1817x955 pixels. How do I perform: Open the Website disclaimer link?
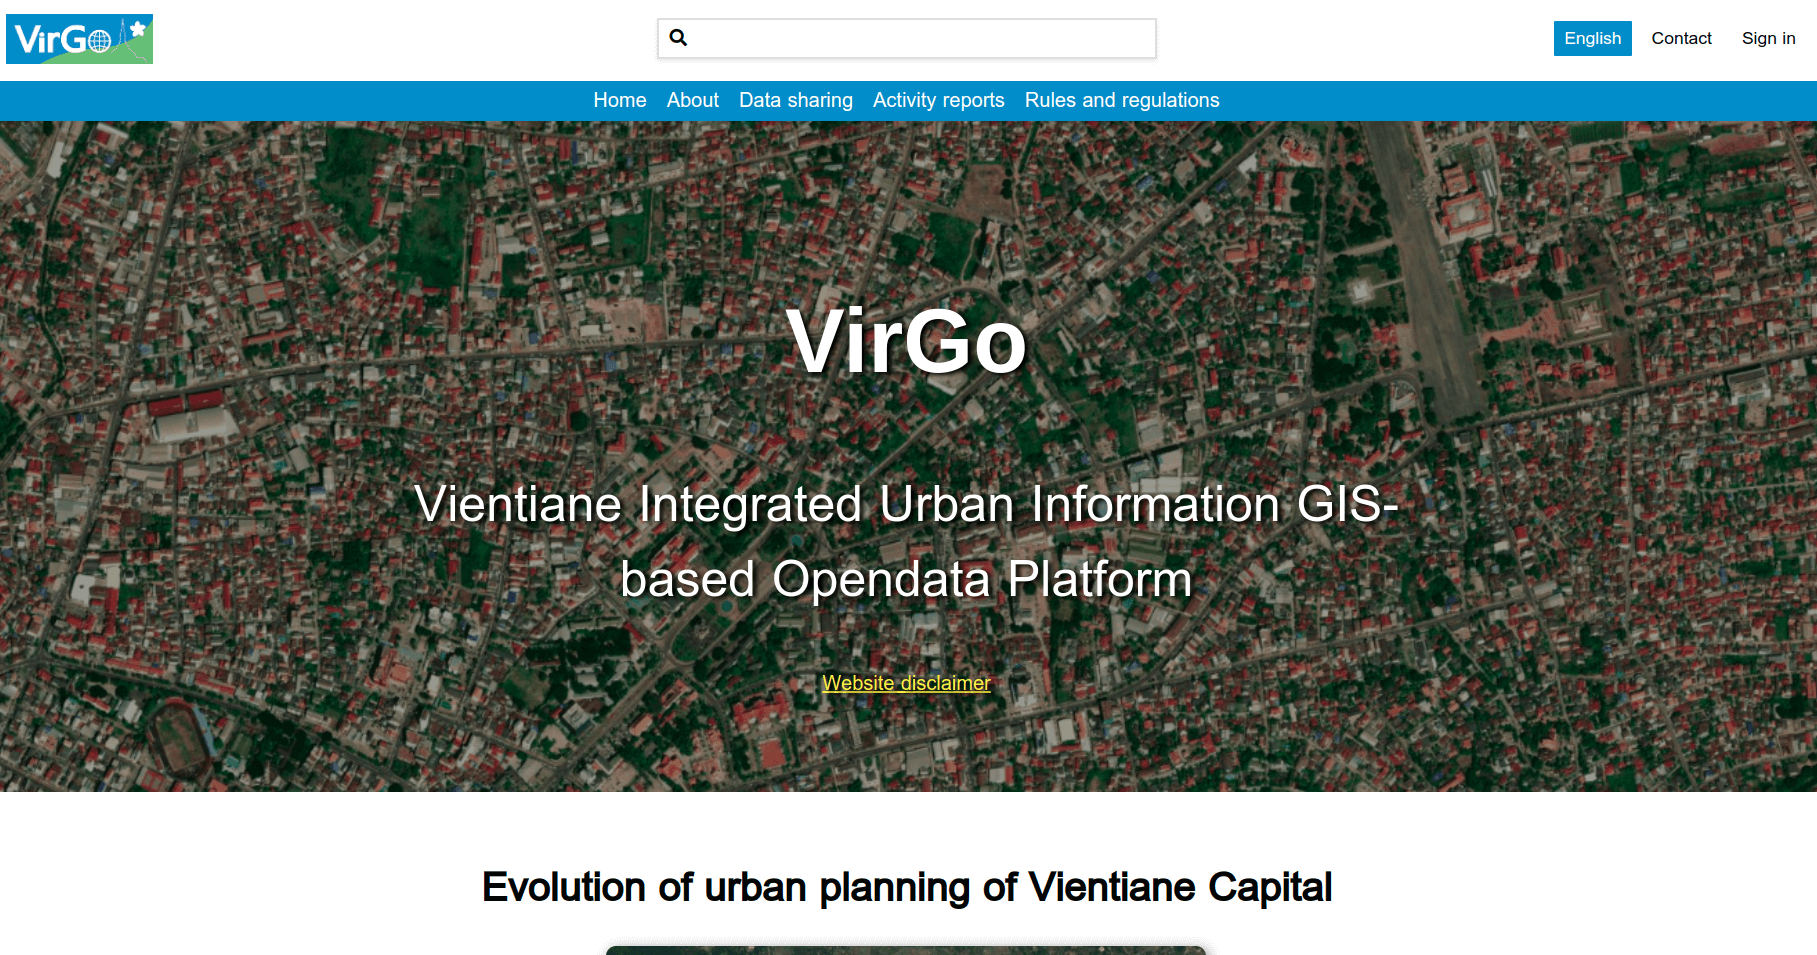[x=906, y=683]
